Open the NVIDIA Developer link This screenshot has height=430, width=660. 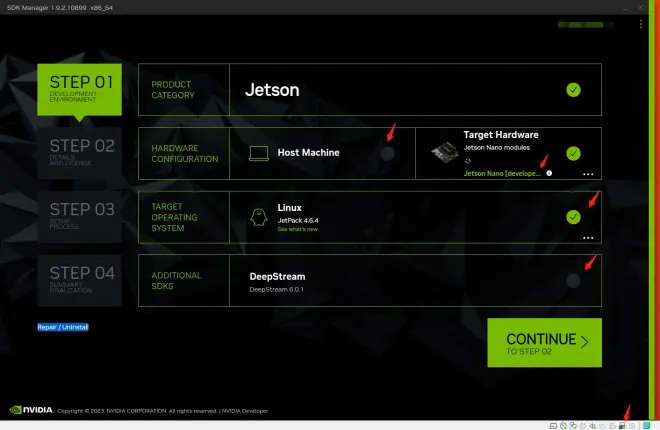pos(245,411)
